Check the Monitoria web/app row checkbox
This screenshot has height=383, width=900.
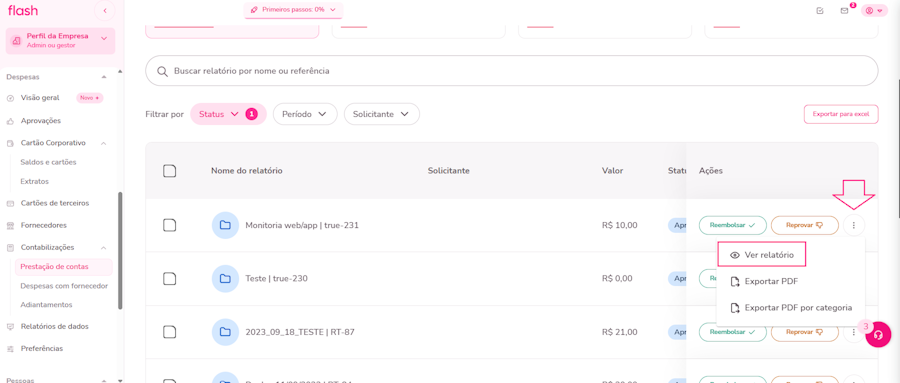[x=169, y=225]
